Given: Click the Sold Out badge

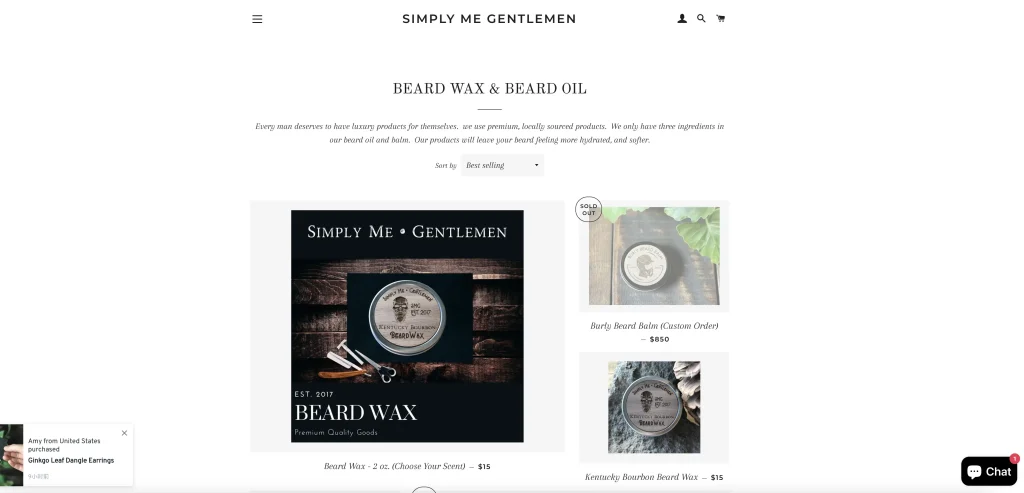Looking at the screenshot, I should (588, 209).
